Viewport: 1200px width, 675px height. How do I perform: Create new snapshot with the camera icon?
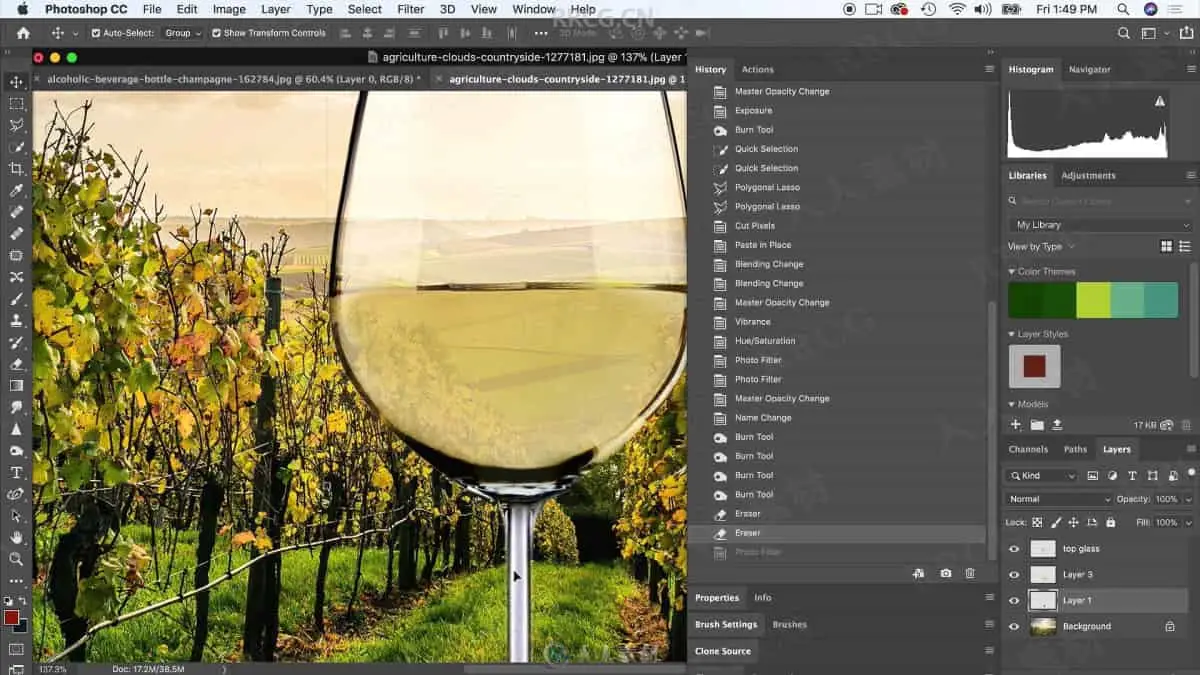tap(945, 573)
